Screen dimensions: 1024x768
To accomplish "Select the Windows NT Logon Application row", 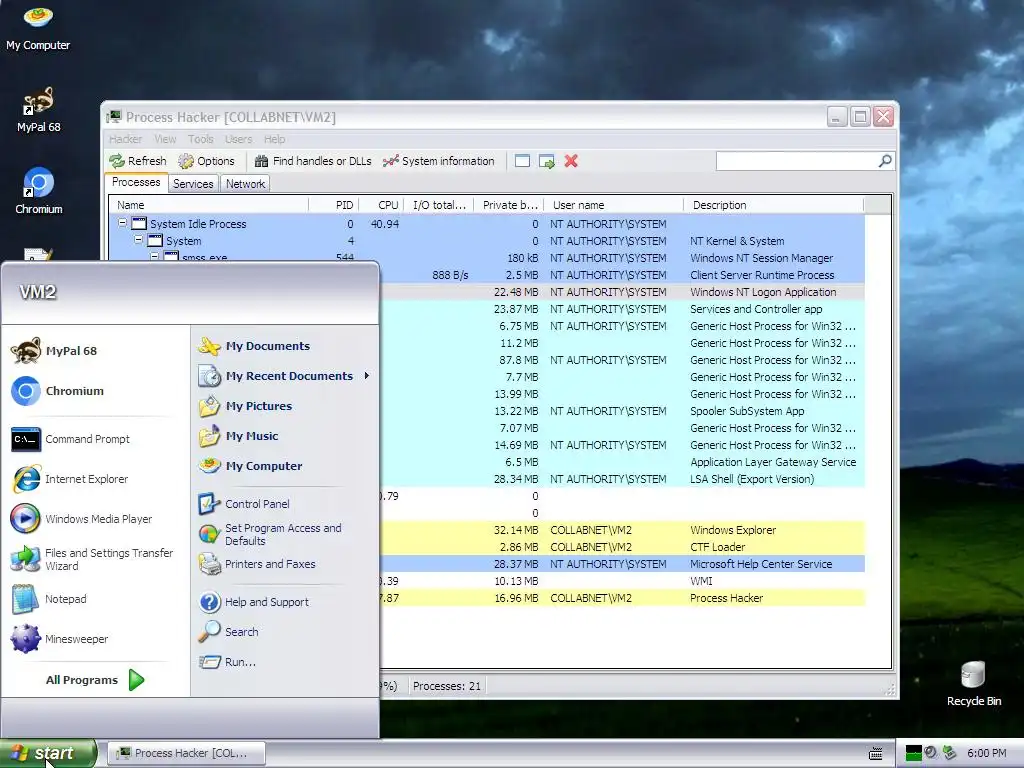I will click(622, 292).
